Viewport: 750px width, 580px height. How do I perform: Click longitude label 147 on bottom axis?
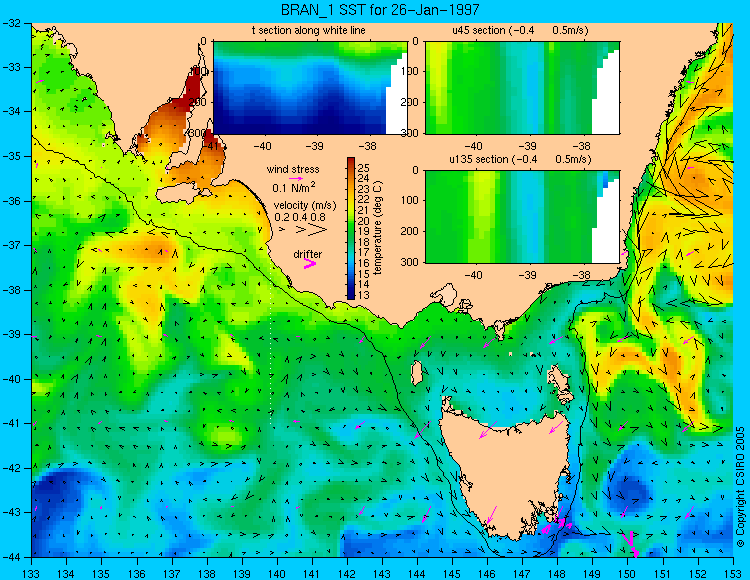[x=522, y=574]
